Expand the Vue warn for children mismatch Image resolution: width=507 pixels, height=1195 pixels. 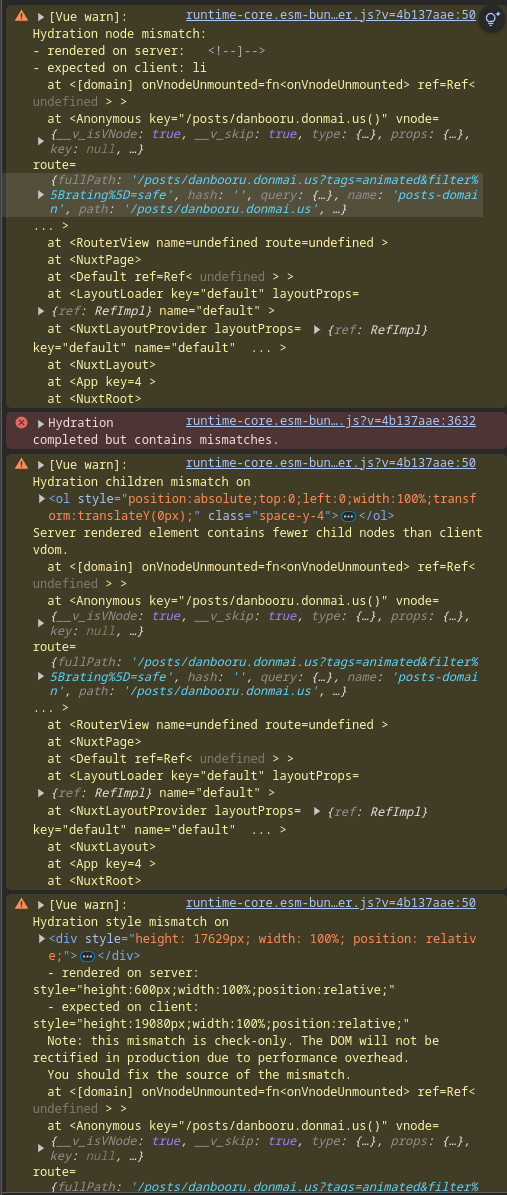click(41, 464)
